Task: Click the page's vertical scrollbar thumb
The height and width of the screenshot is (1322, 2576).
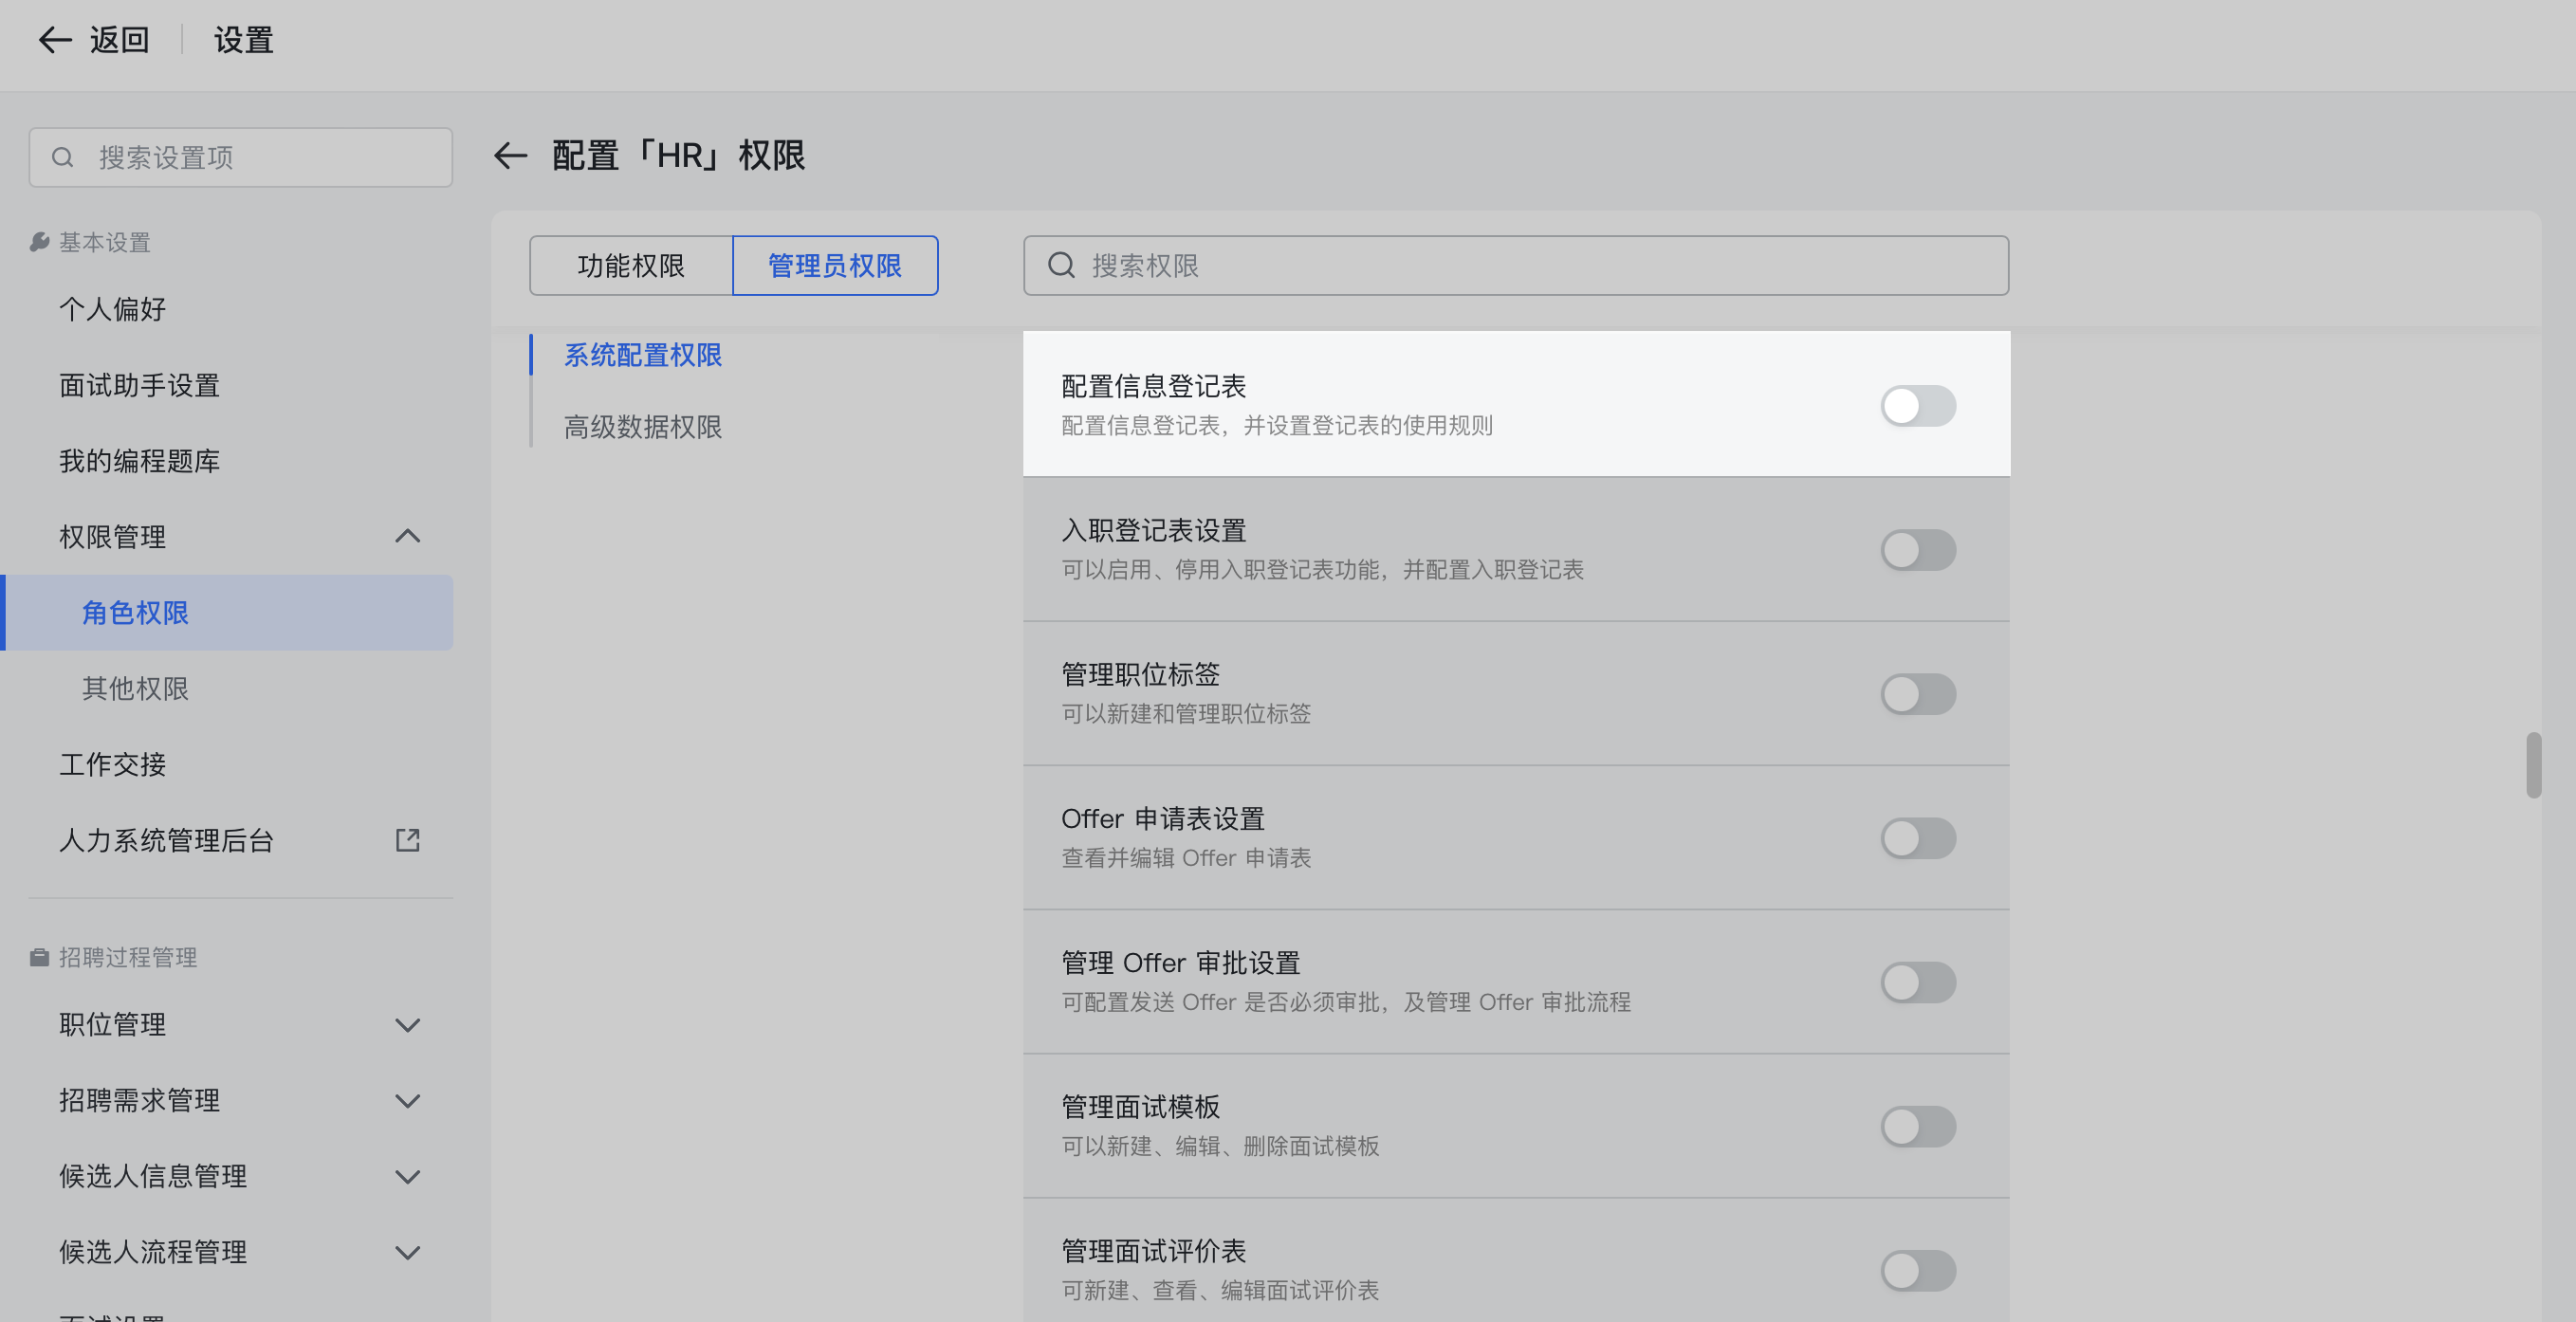Action: (2532, 765)
